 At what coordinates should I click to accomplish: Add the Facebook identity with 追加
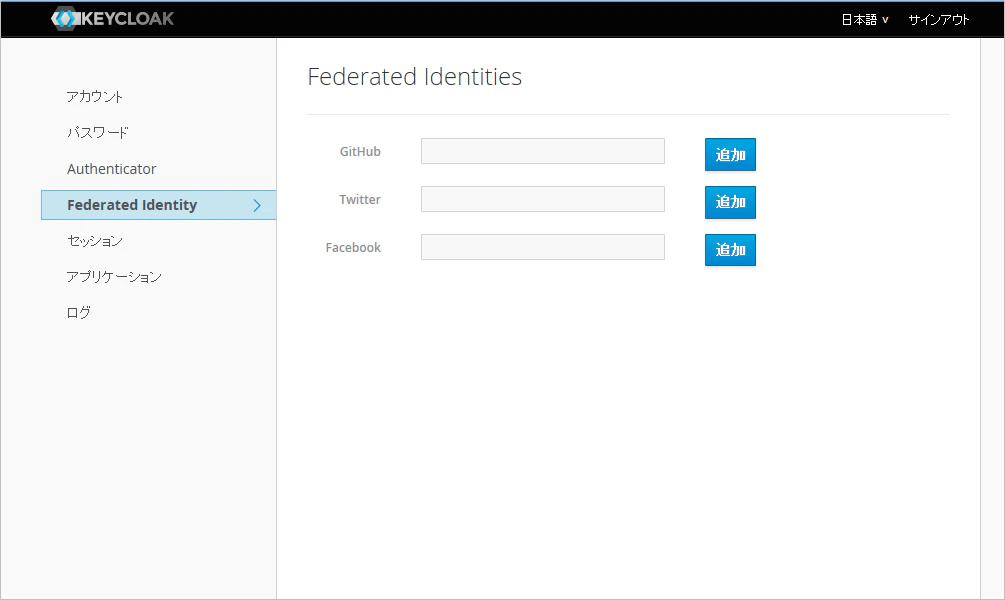pyautogui.click(x=730, y=250)
